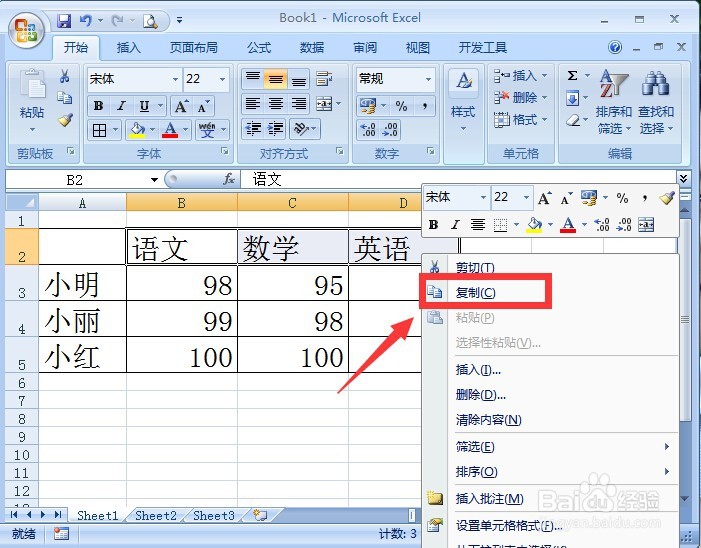Open Find and Select (查找和选择)
The image size is (701, 548).
tap(655, 102)
